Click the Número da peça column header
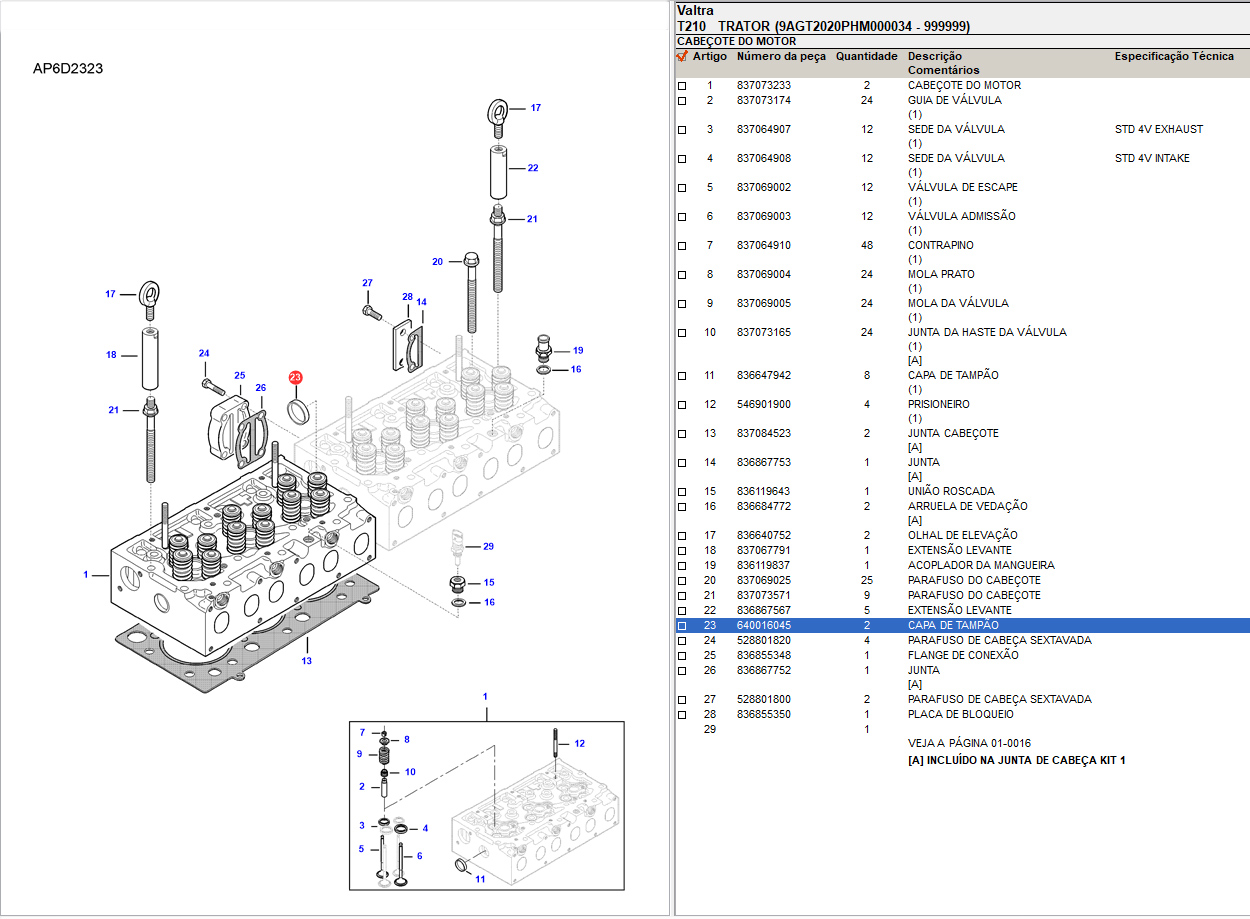The height and width of the screenshot is (919, 1250). tap(781, 57)
